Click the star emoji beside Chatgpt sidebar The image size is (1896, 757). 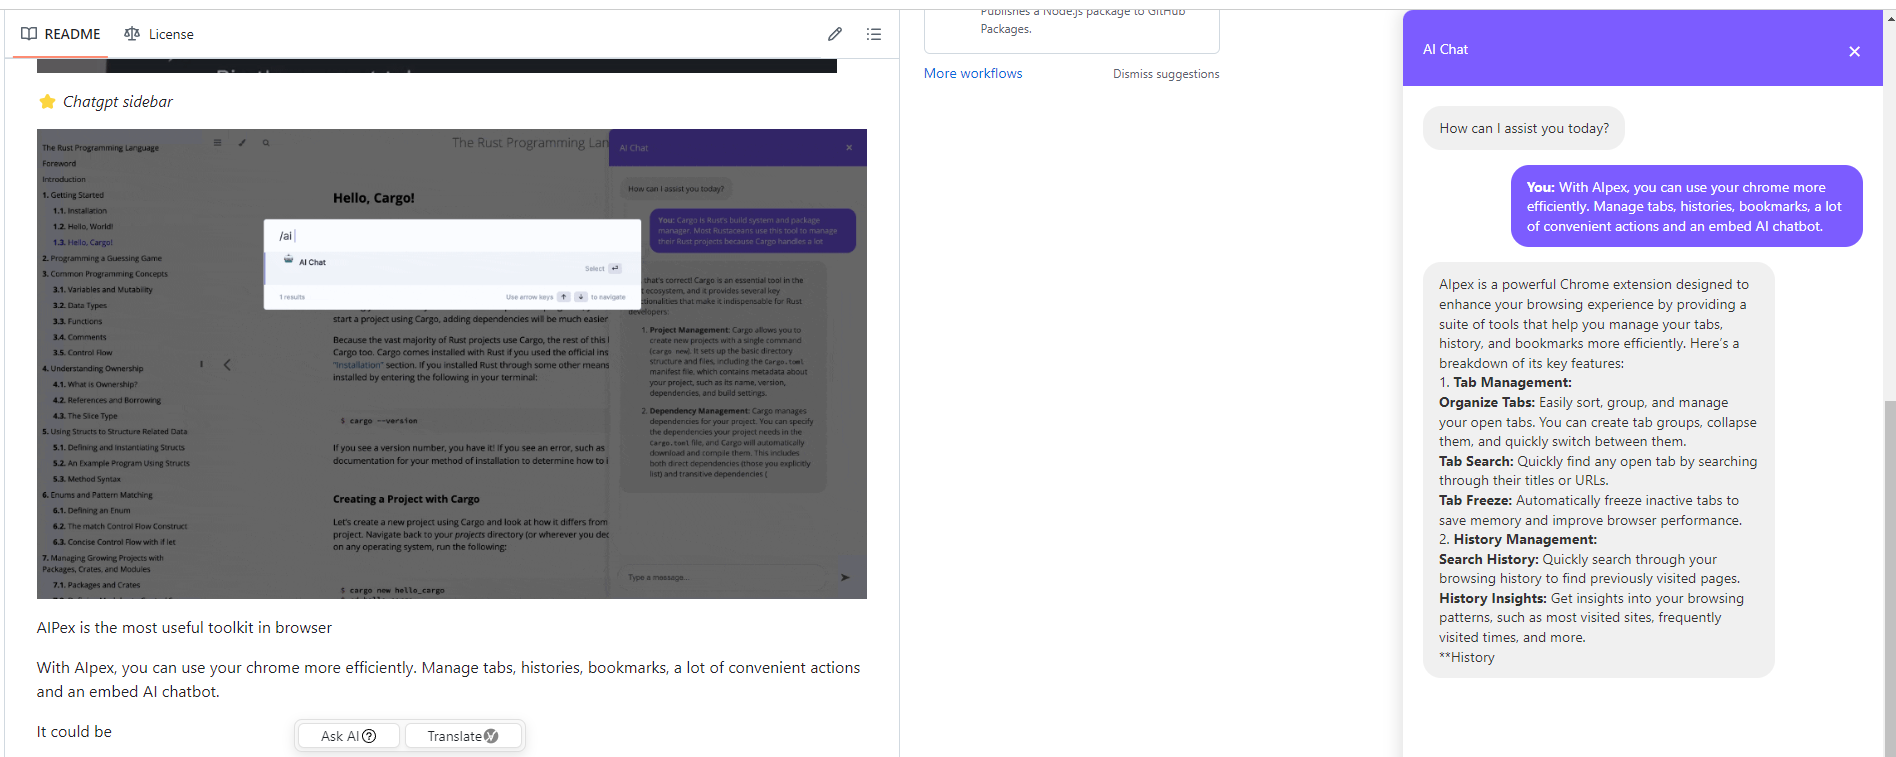[x=47, y=101]
